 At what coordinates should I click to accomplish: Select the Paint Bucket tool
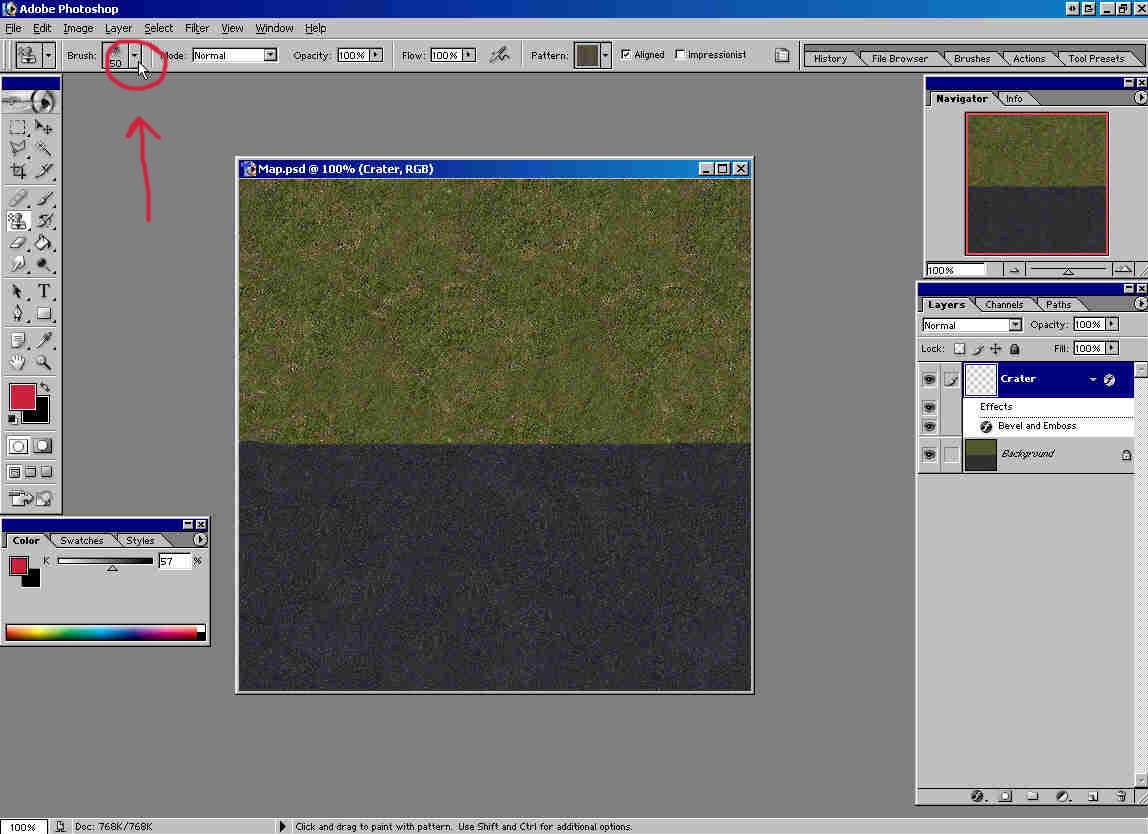pyautogui.click(x=44, y=243)
